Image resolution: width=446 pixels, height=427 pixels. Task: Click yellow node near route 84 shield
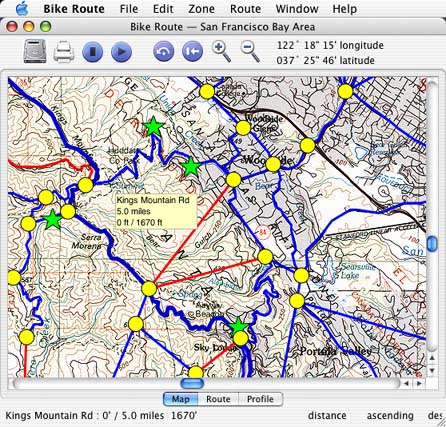click(265, 257)
